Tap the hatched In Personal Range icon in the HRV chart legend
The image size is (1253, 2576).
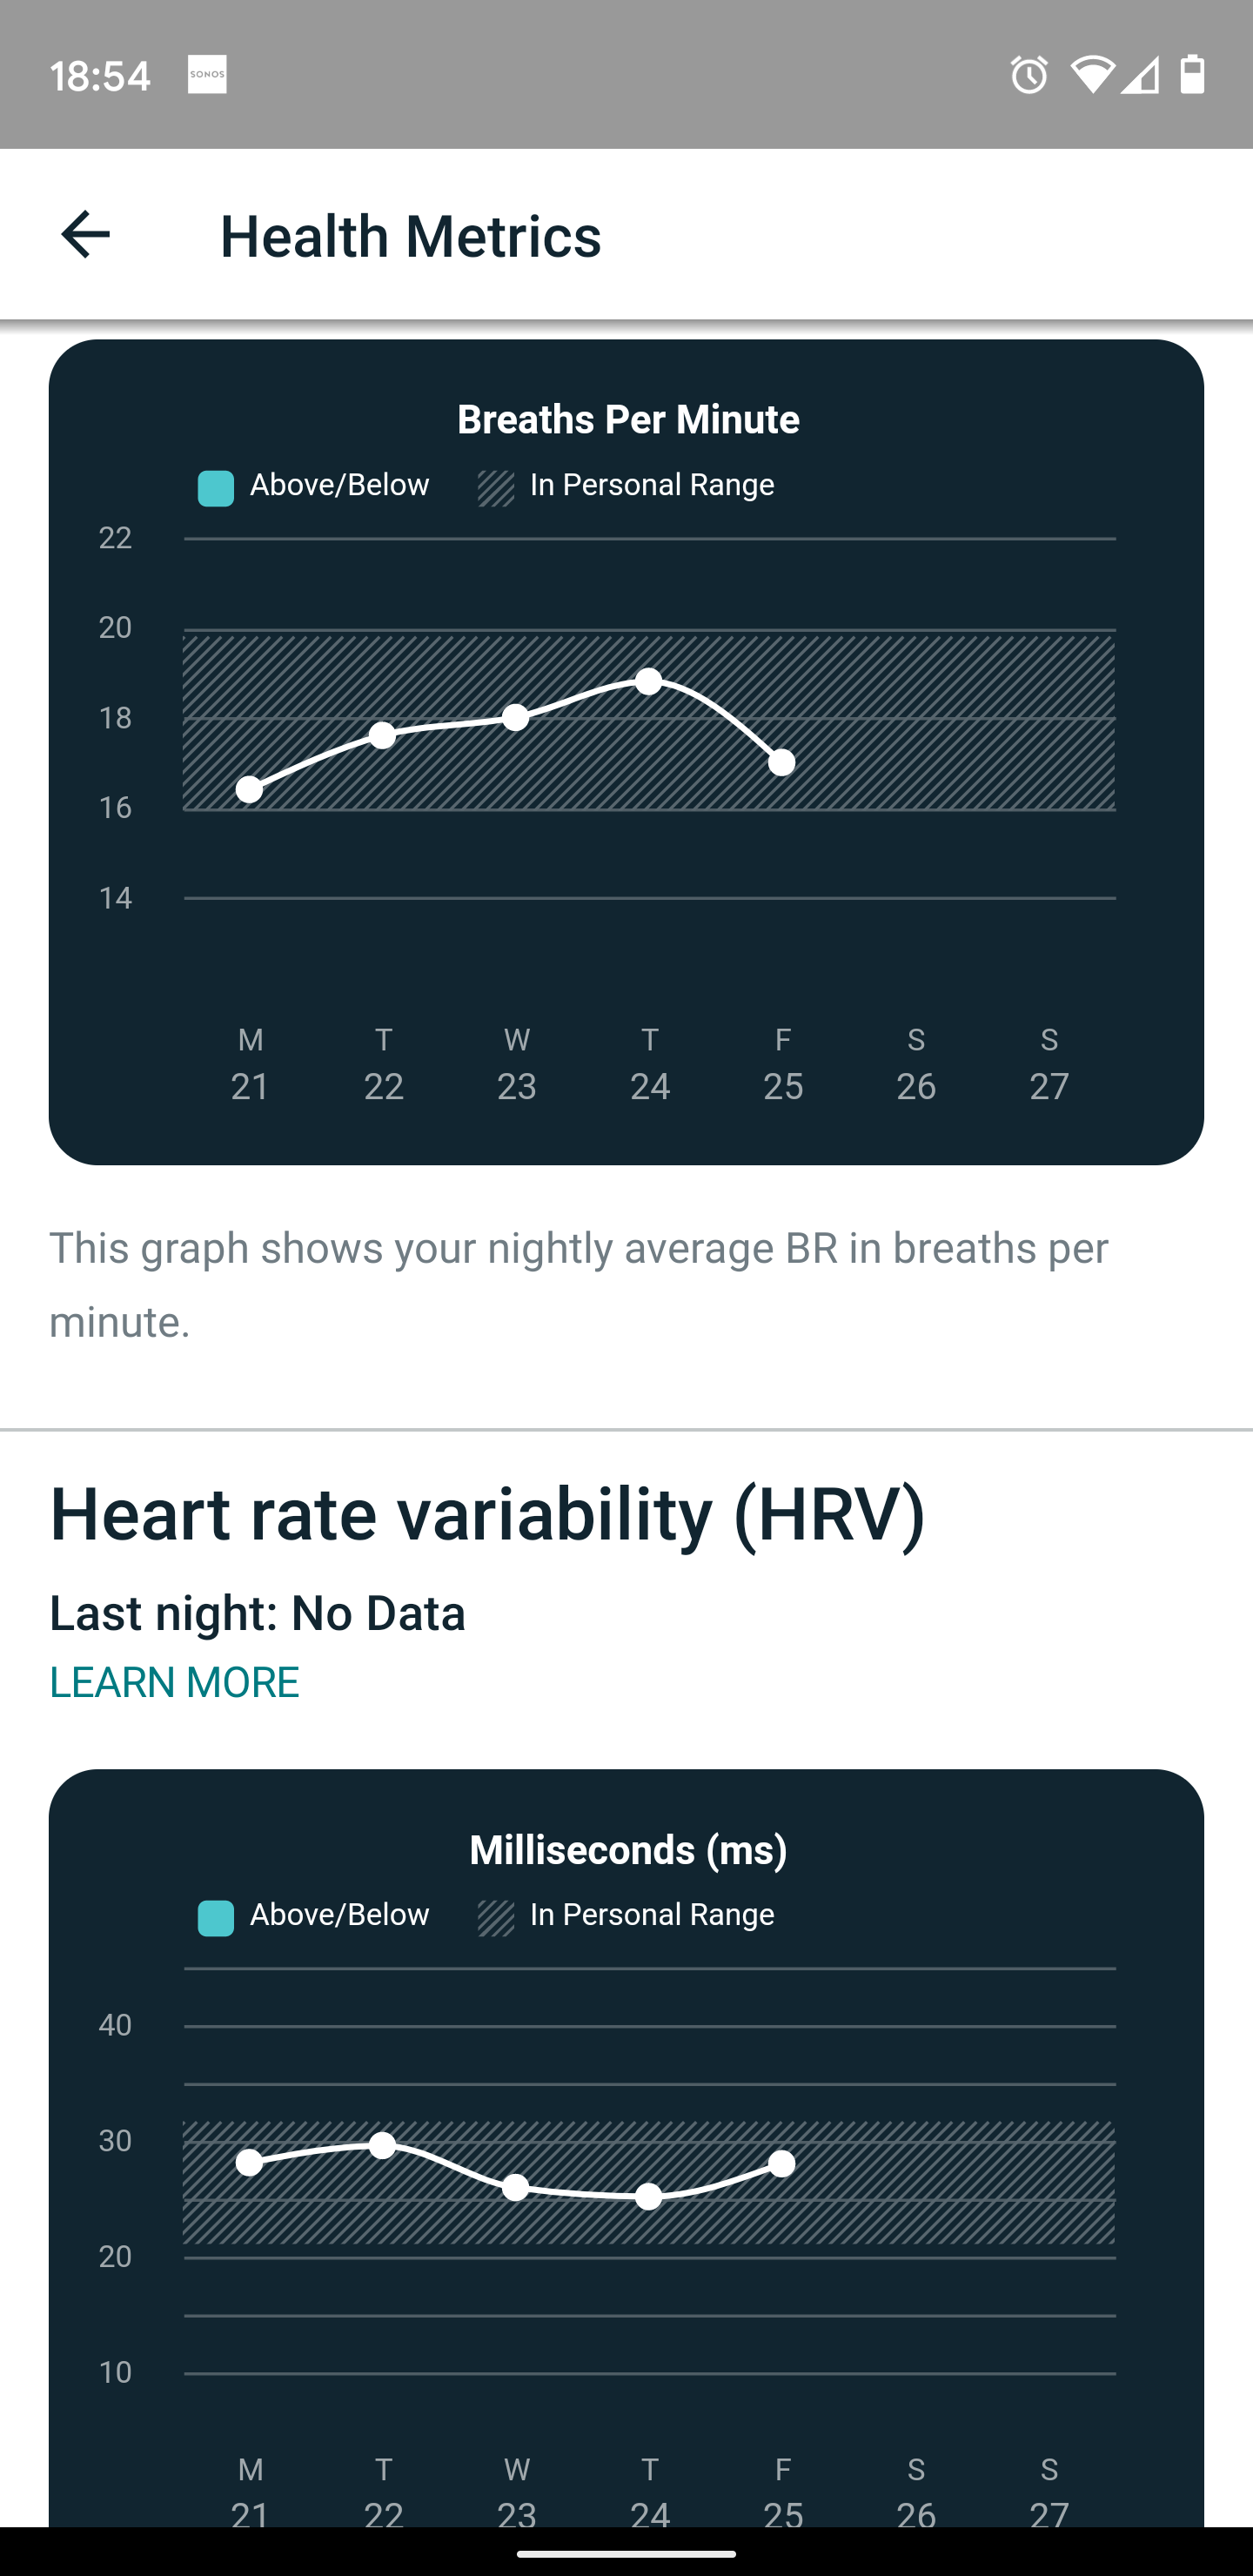[x=496, y=1918]
